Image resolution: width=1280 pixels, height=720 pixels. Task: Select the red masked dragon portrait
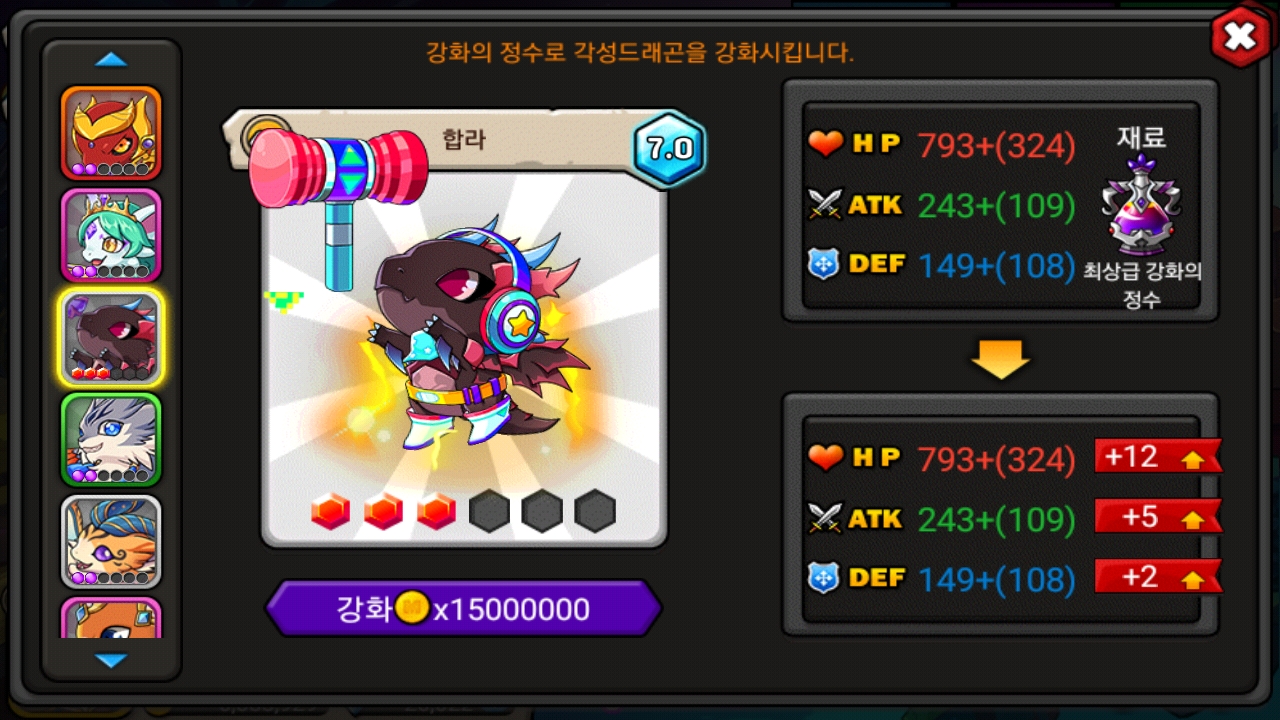(111, 133)
